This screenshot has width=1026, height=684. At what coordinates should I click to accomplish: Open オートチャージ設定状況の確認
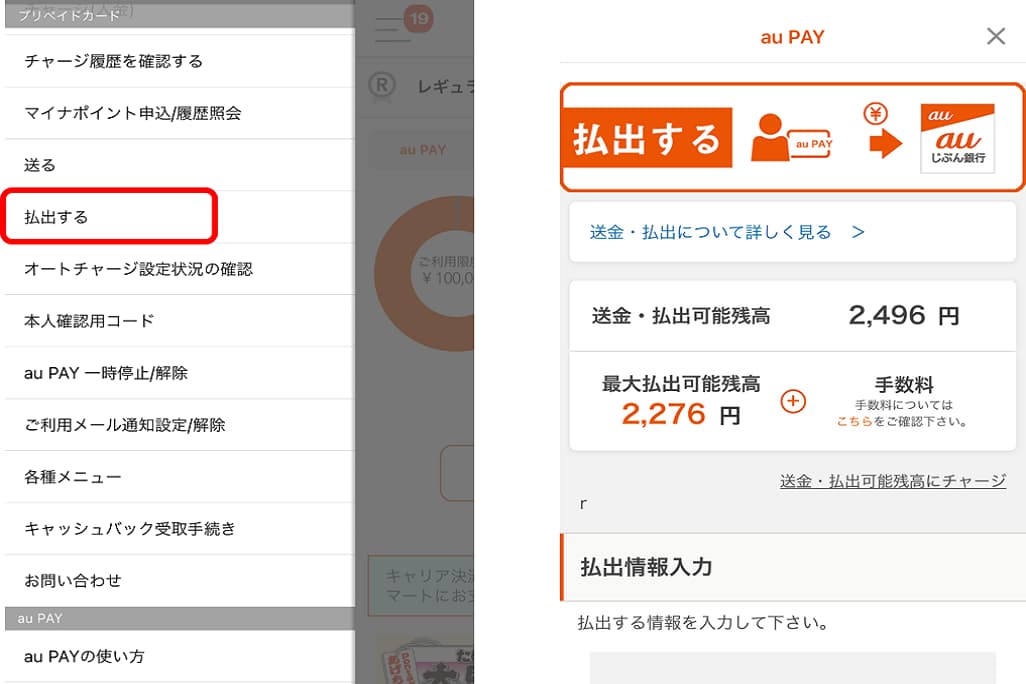coord(179,269)
